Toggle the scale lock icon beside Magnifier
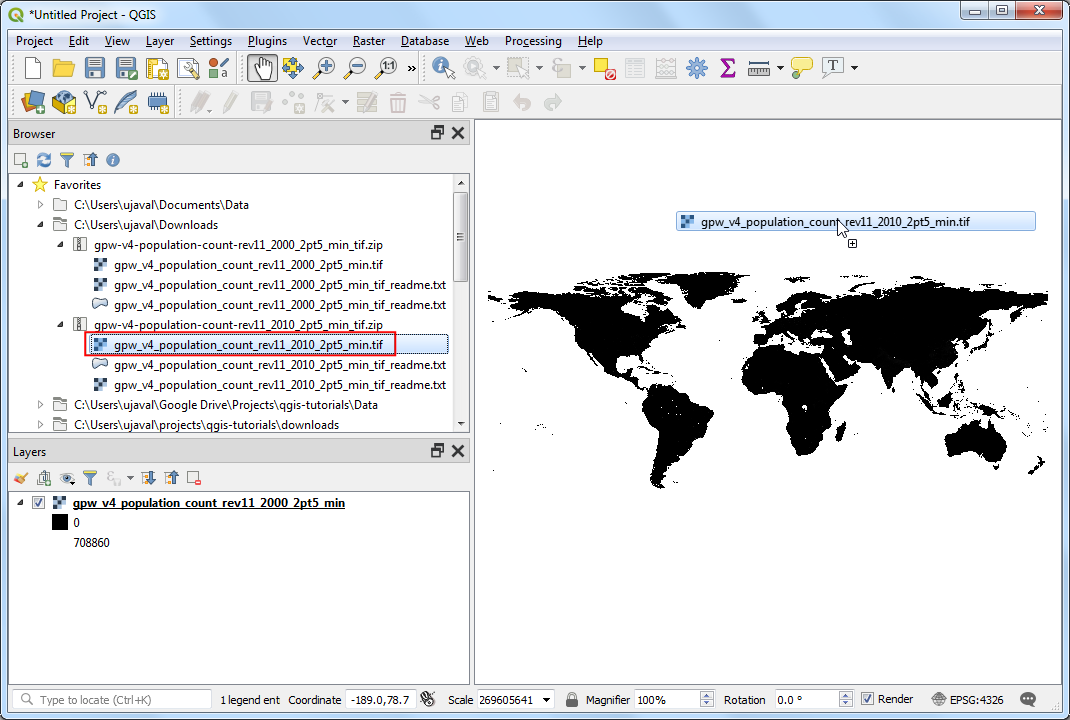This screenshot has height=720, width=1070. pos(572,699)
